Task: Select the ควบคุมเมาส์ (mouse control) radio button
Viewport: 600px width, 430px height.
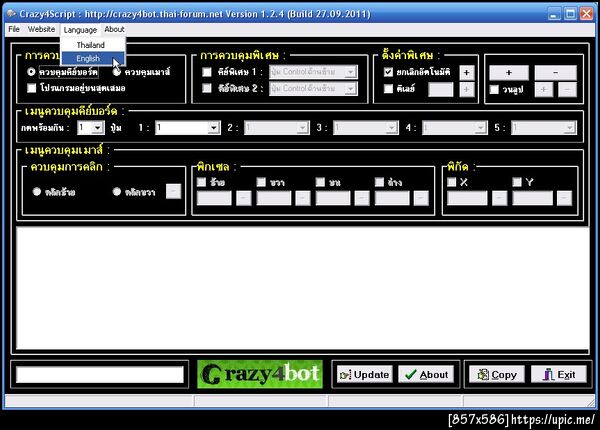Action: [x=117, y=72]
